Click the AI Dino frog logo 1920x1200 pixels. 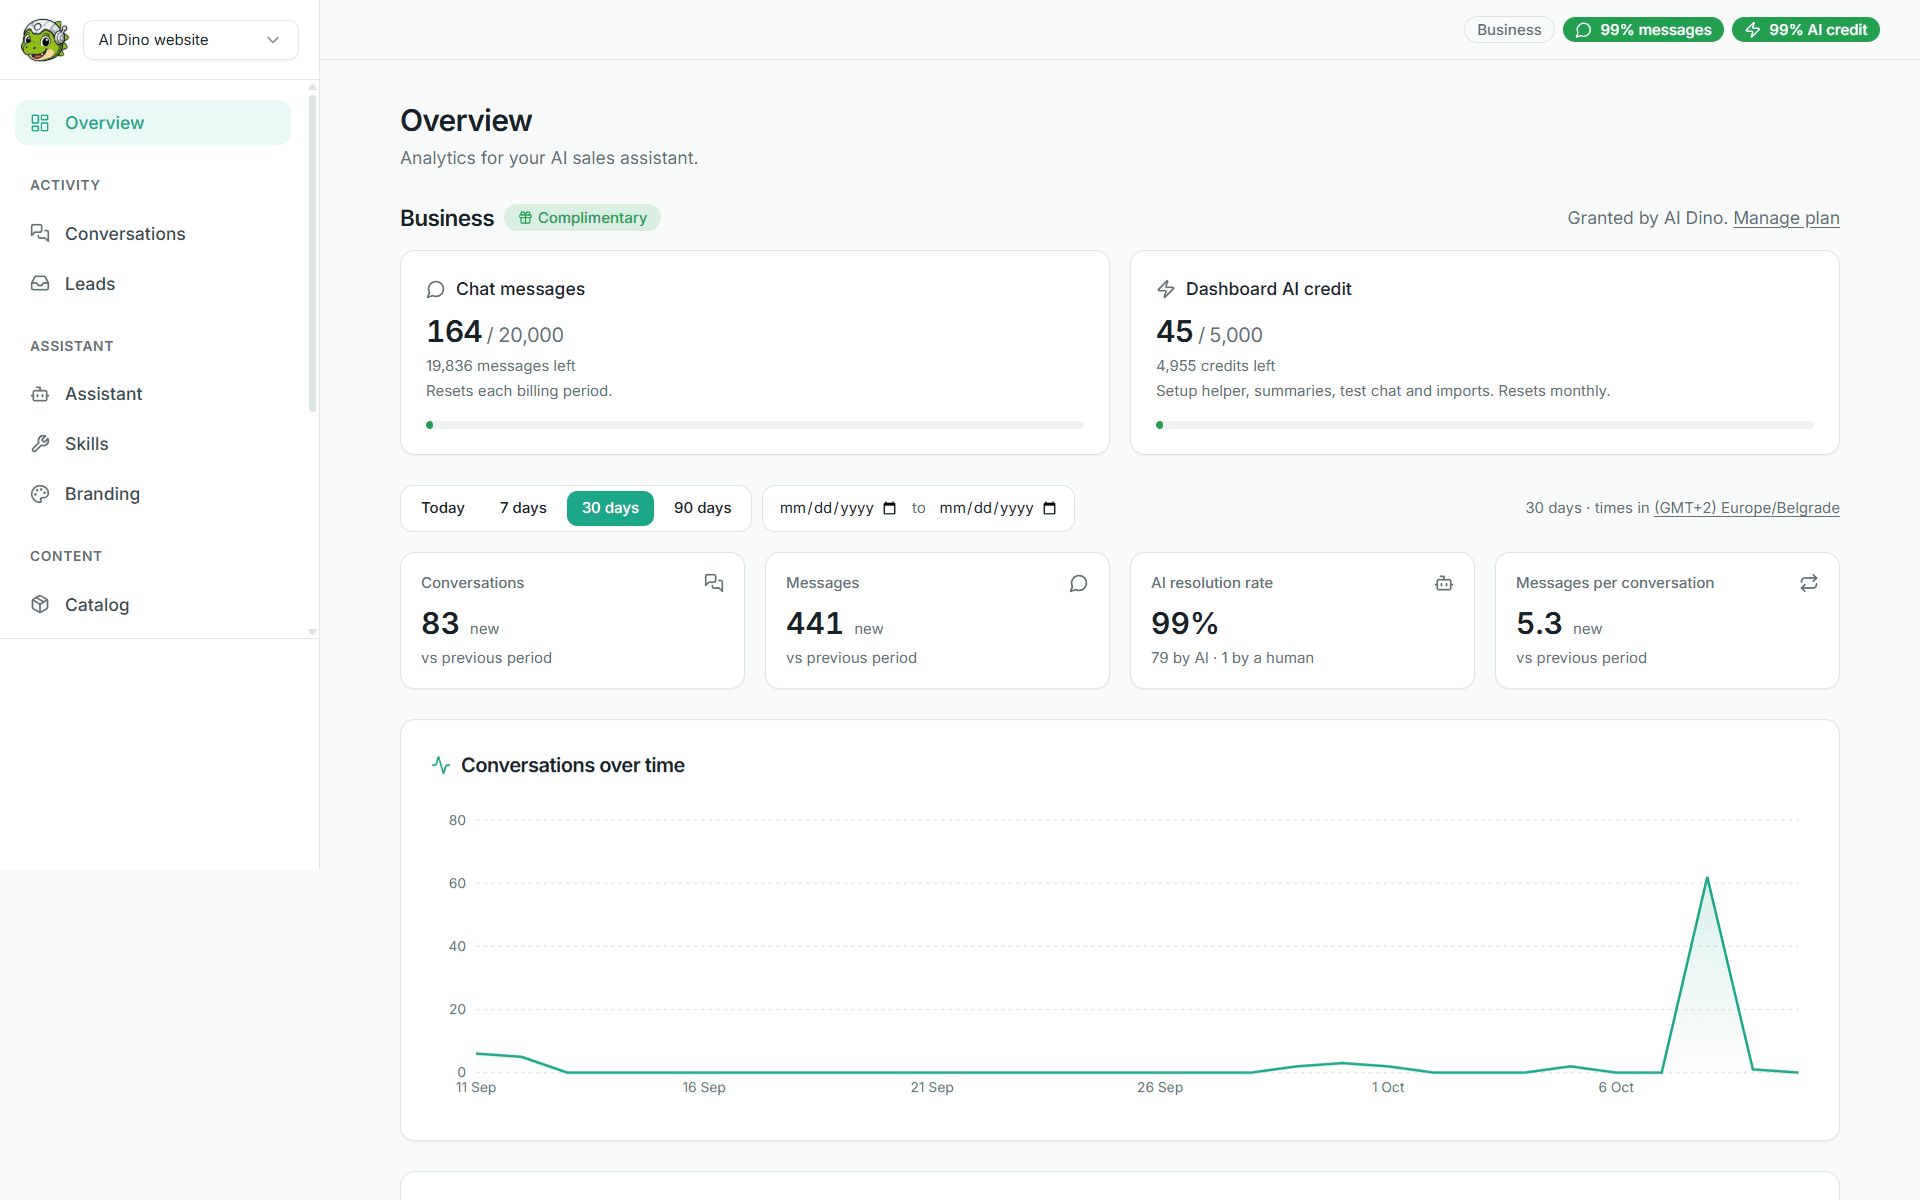tap(44, 40)
